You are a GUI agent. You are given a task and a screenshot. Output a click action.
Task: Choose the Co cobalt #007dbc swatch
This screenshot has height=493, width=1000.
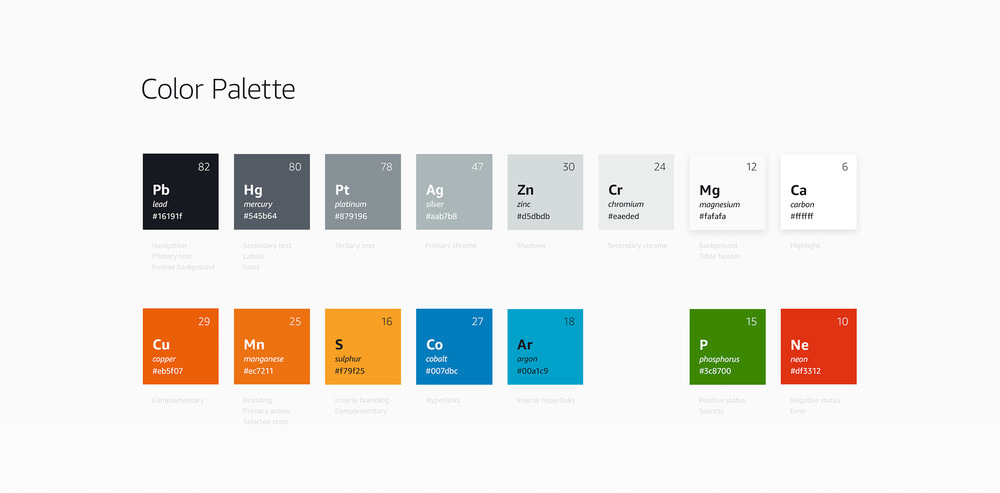coord(454,346)
